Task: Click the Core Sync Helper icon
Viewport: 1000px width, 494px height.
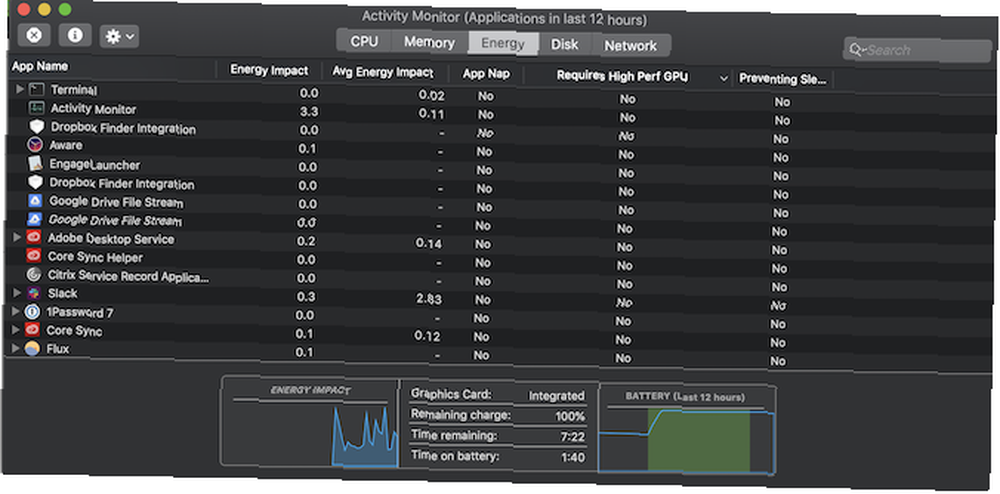Action: tap(34, 256)
